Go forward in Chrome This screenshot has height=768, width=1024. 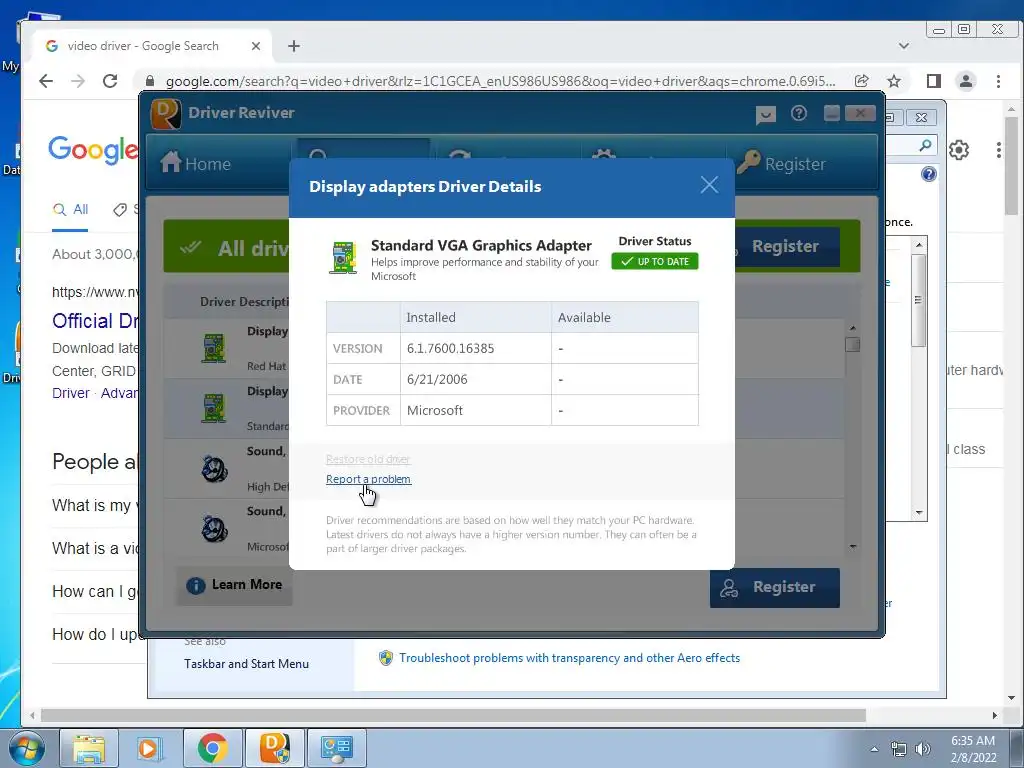pos(78,81)
